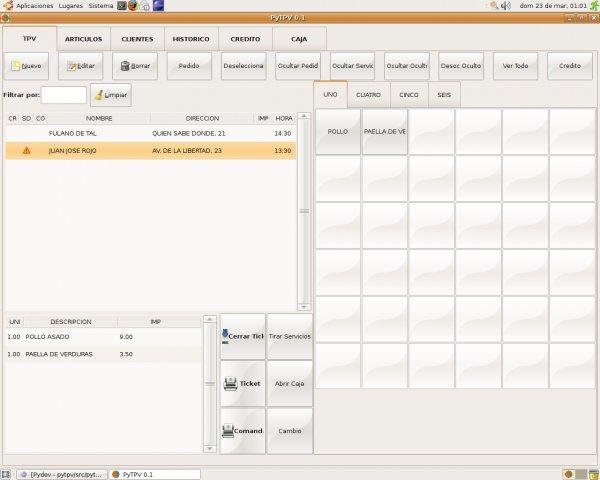Click the Filtrar por text field
This screenshot has height=480, width=600.
pos(64,95)
